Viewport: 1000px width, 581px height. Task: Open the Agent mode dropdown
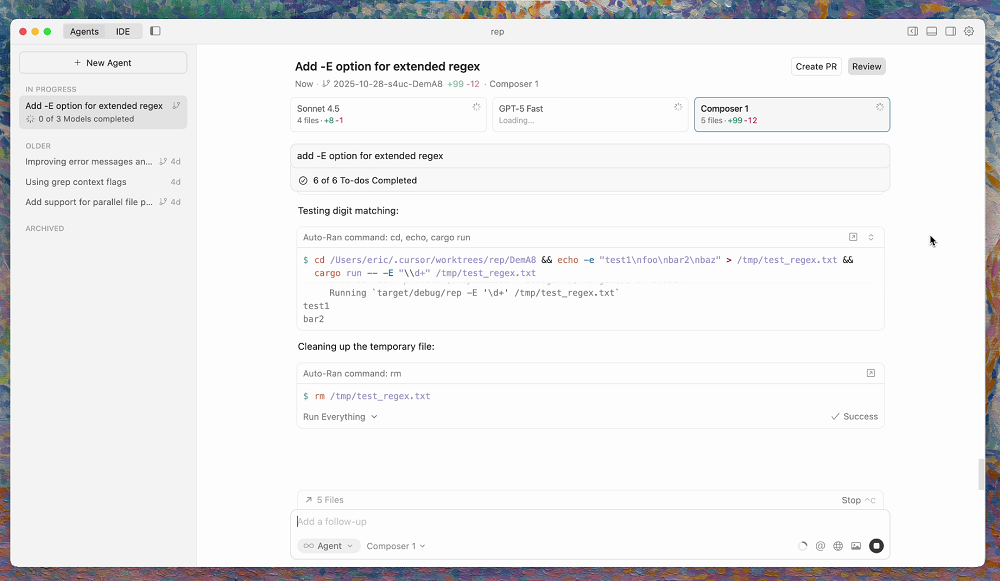[329, 546]
